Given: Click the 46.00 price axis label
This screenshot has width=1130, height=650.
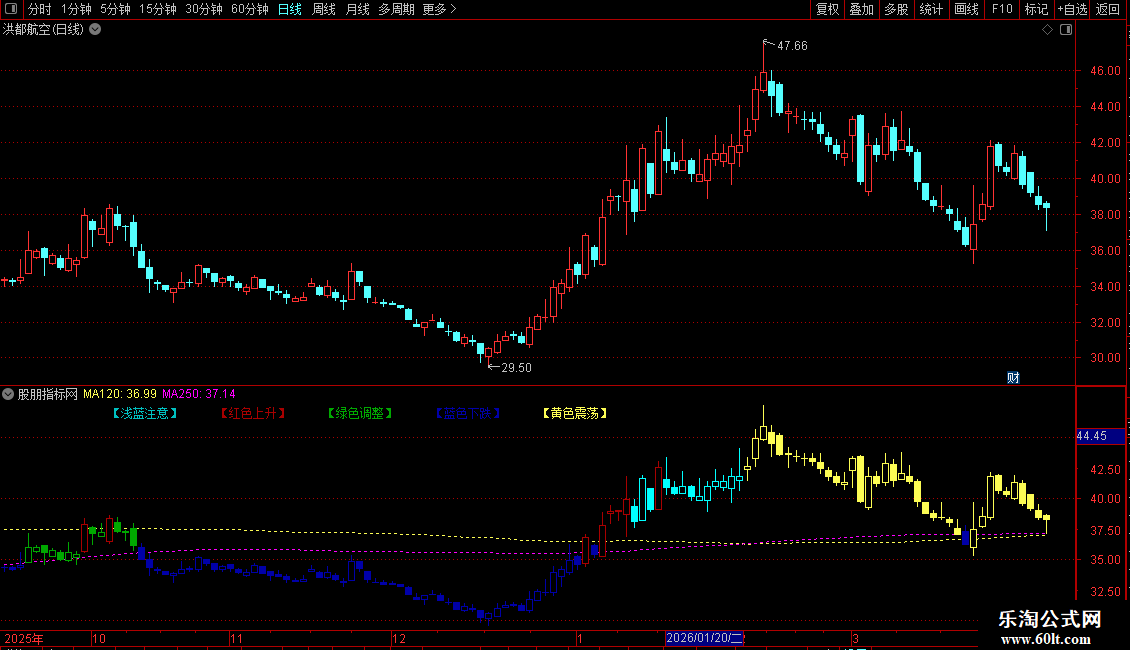Looking at the screenshot, I should pos(1105,71).
